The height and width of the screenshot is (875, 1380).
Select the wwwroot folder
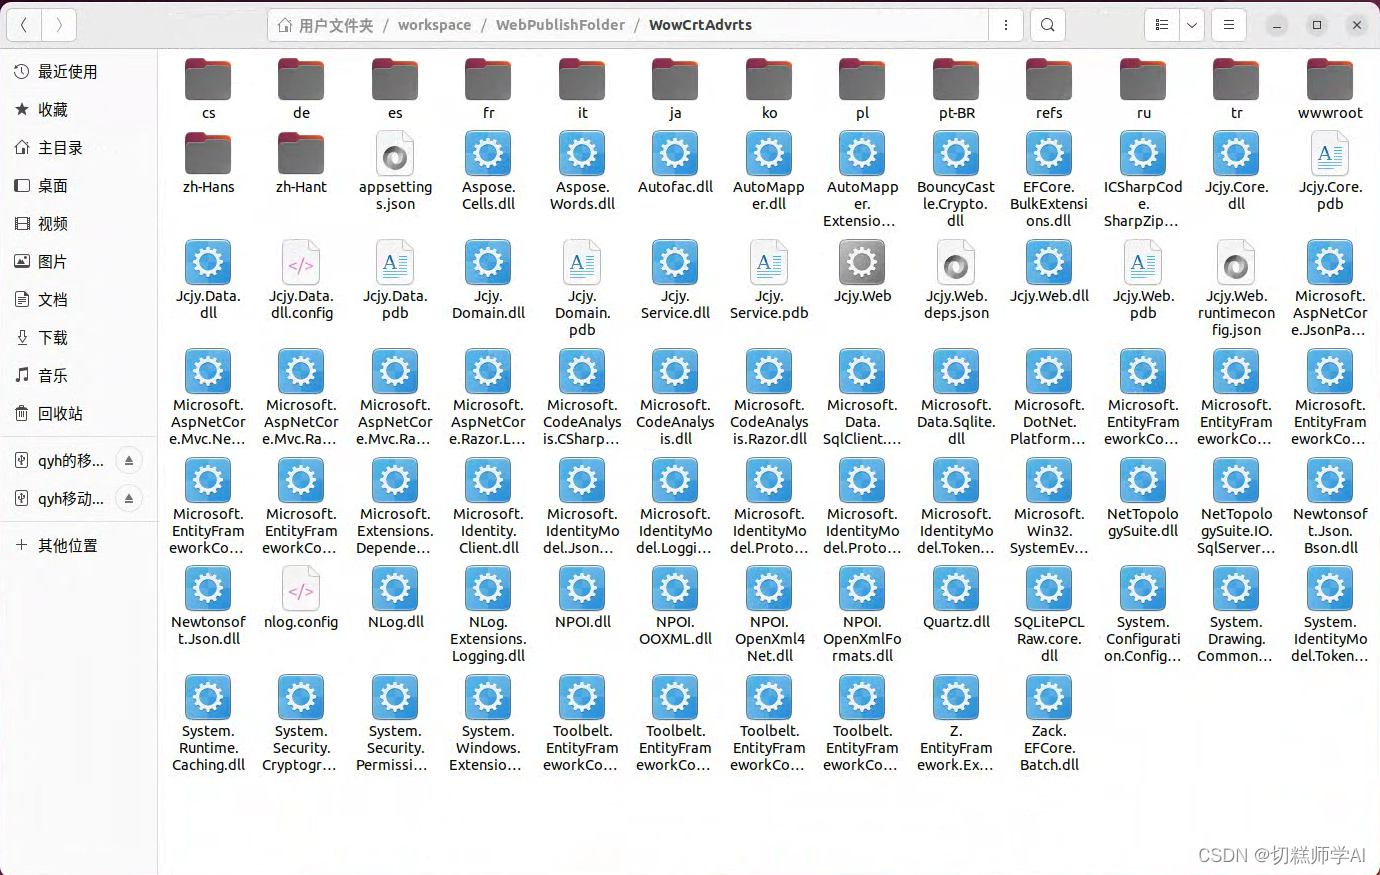[x=1330, y=89]
